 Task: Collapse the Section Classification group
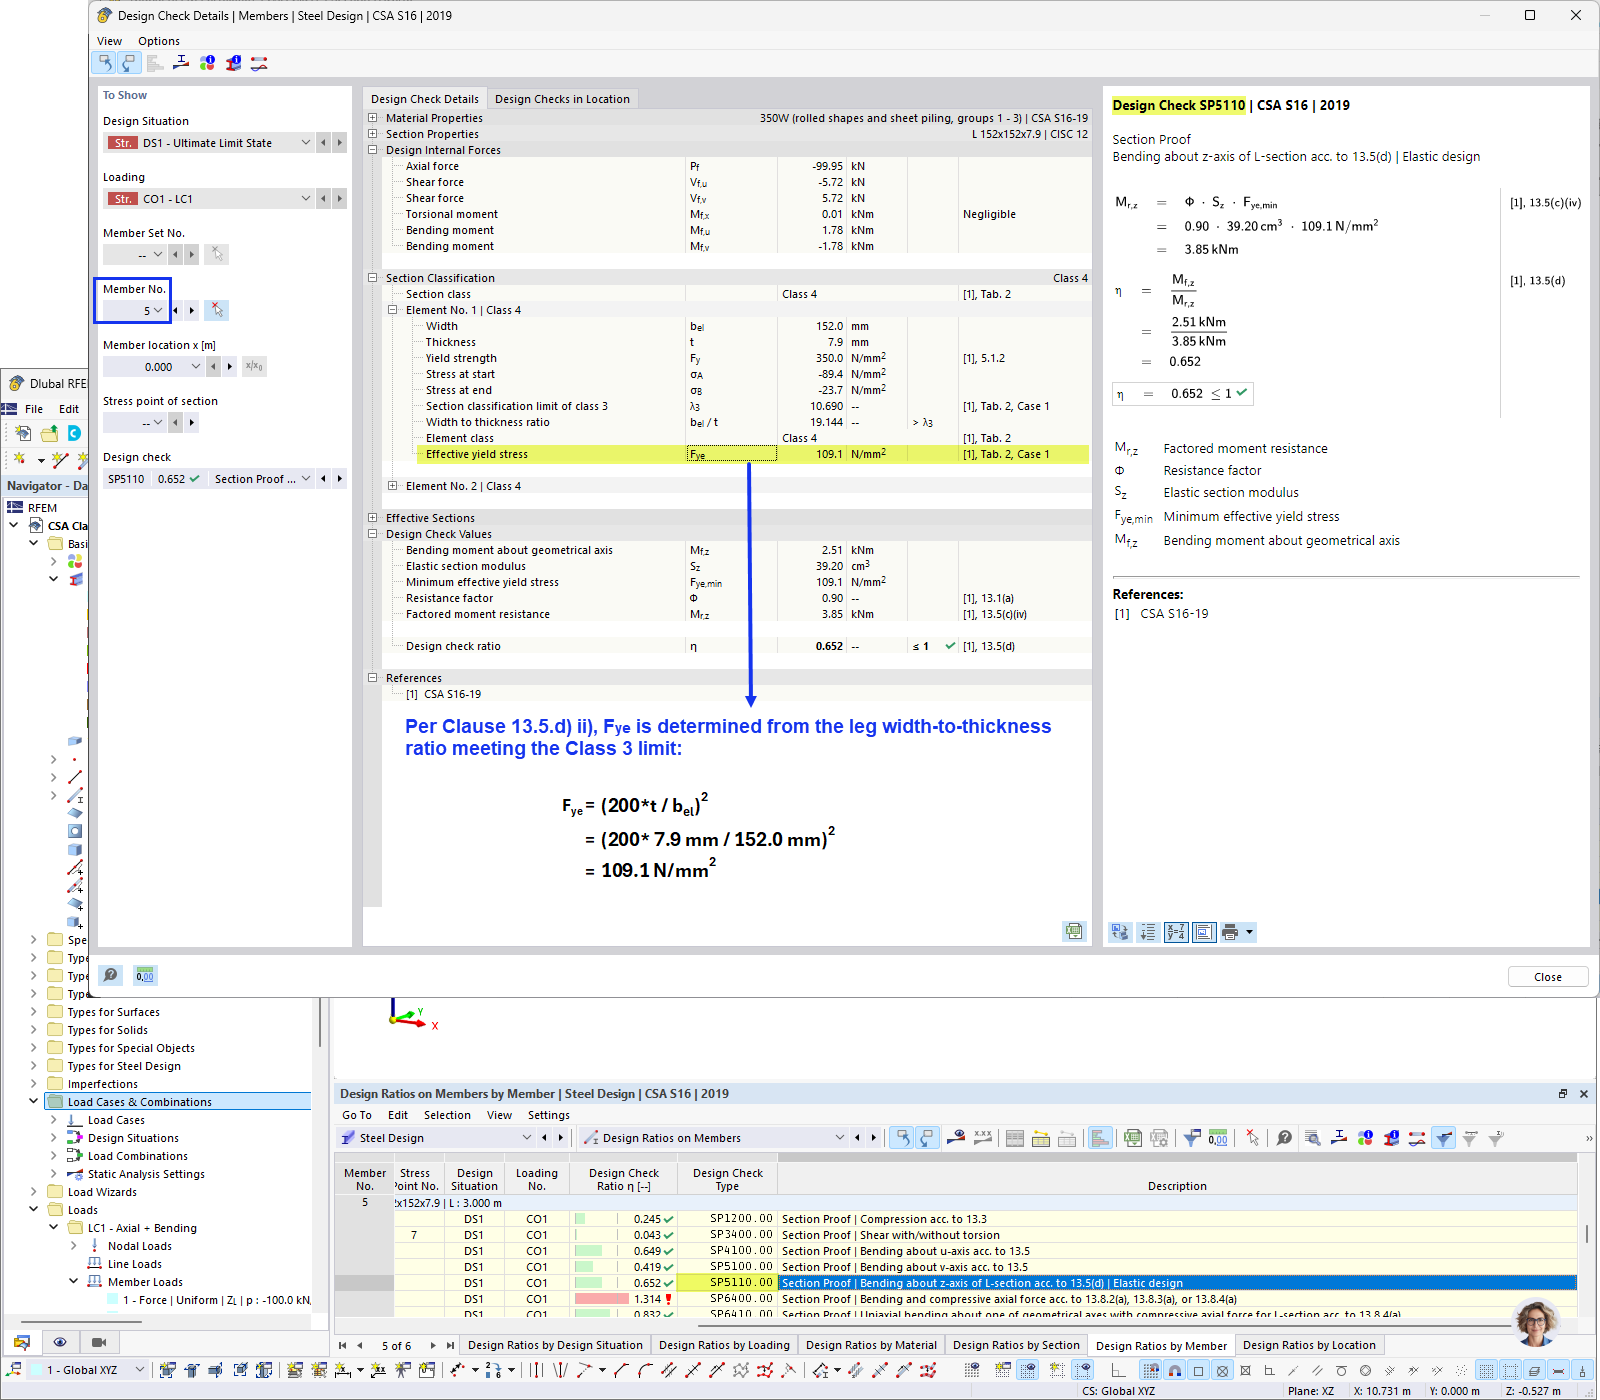click(372, 278)
